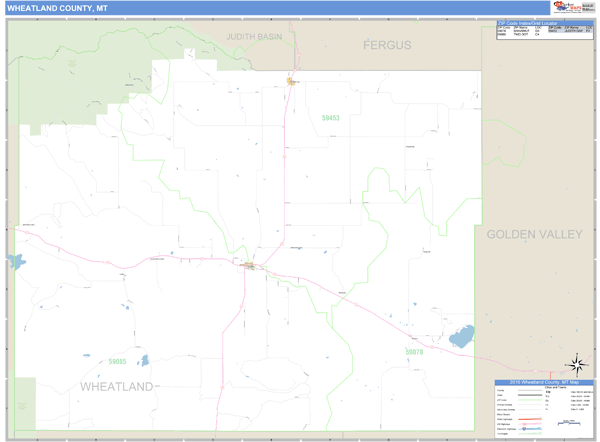This screenshot has height=442, width=600.
Task: Click the JUDITH BASIN county label
Action: 254,36
